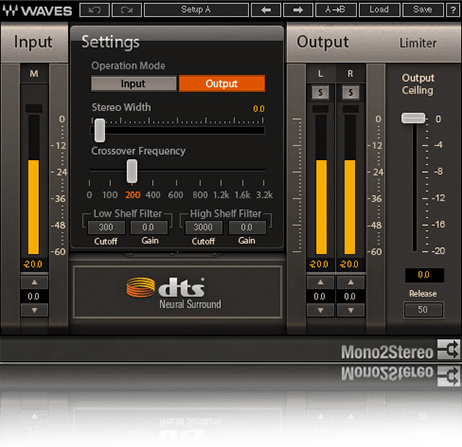Click the input peak readout -20.0
Screen dimensions: 462x447
(33, 264)
